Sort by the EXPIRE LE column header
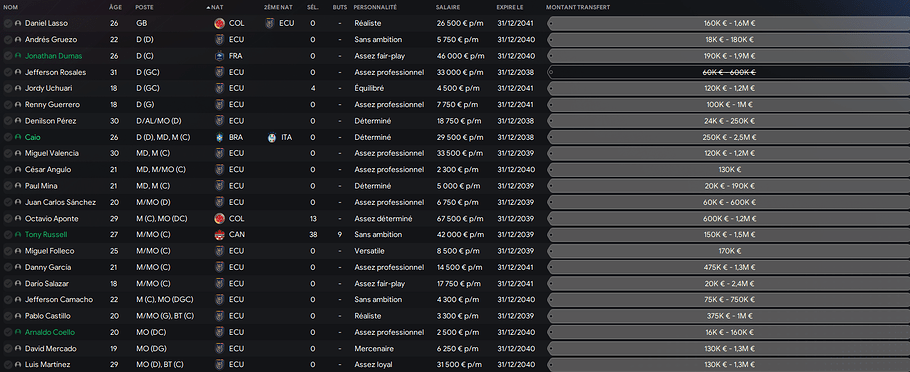This screenshot has width=910, height=372. 510,8
